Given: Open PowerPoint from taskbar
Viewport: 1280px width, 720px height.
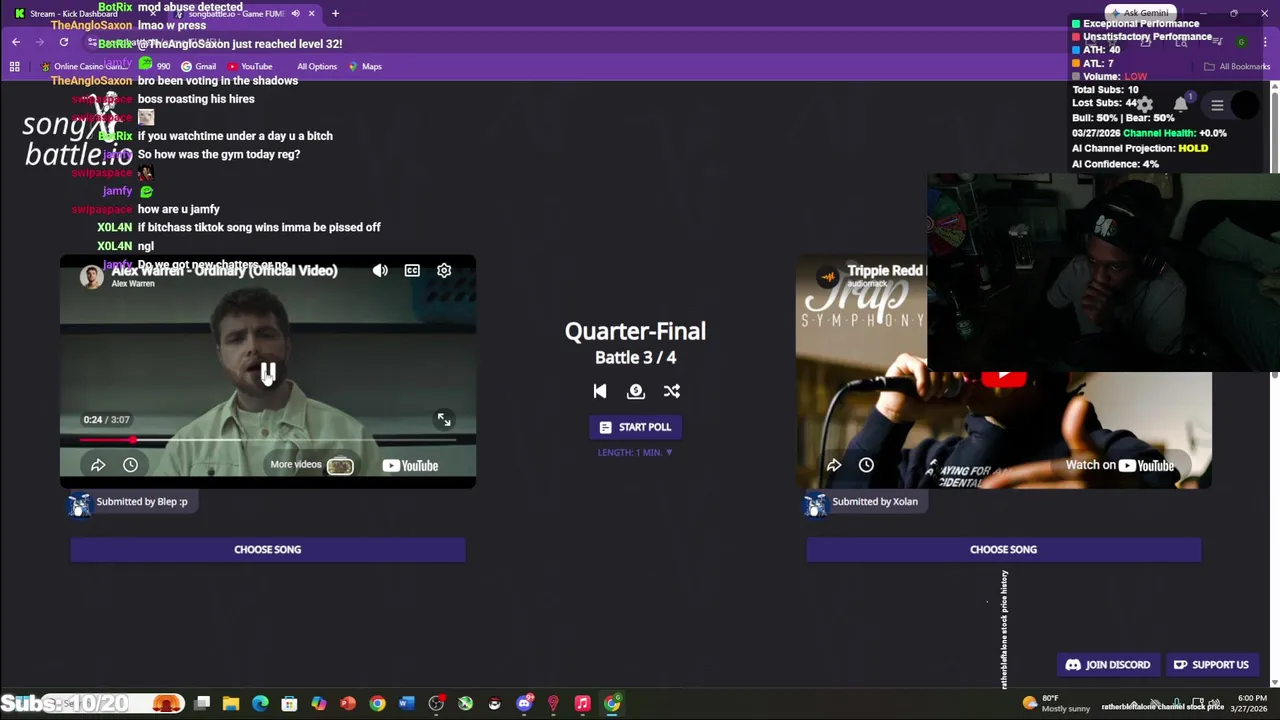Looking at the screenshot, I should pos(347,703).
